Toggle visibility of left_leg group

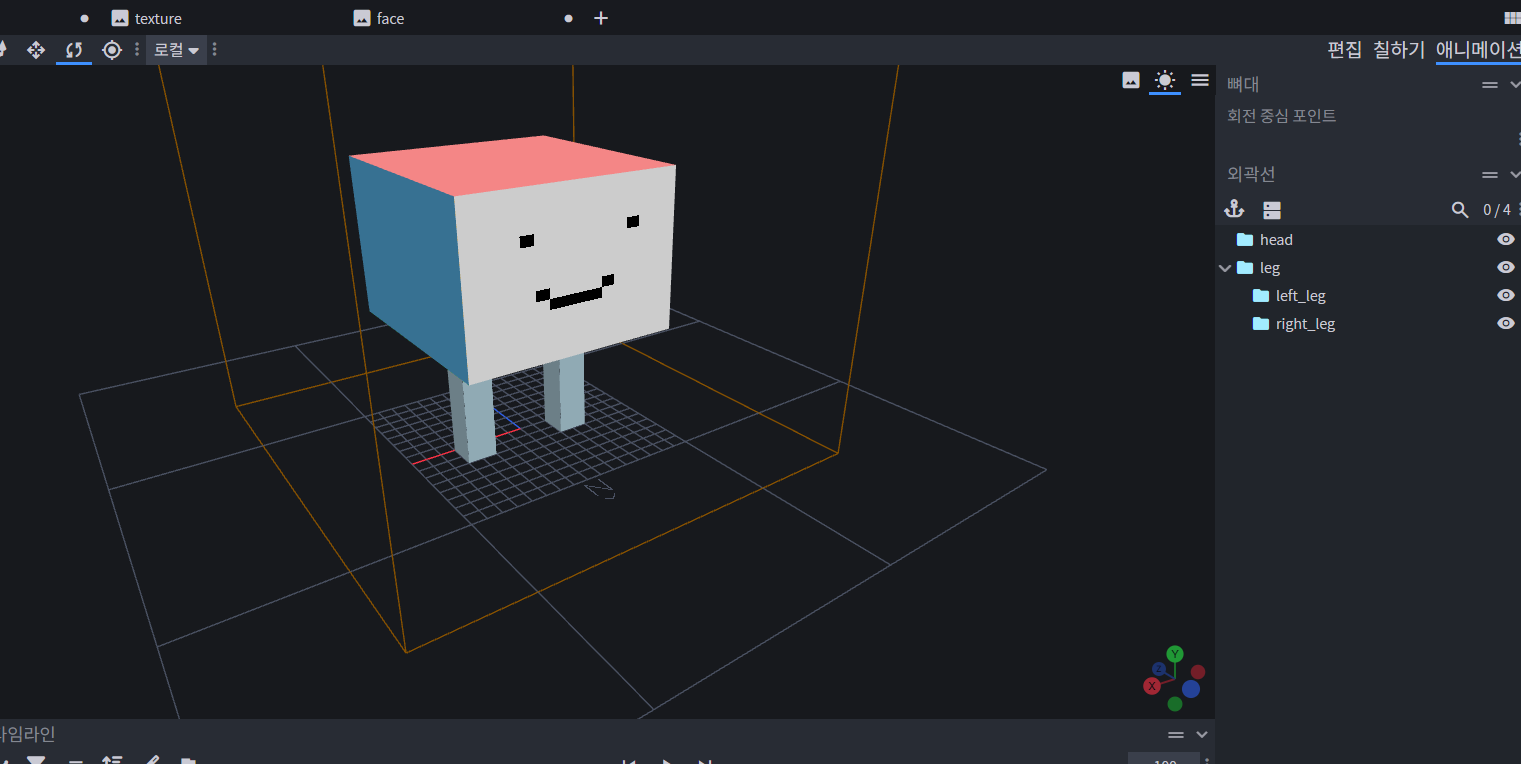tap(1505, 295)
